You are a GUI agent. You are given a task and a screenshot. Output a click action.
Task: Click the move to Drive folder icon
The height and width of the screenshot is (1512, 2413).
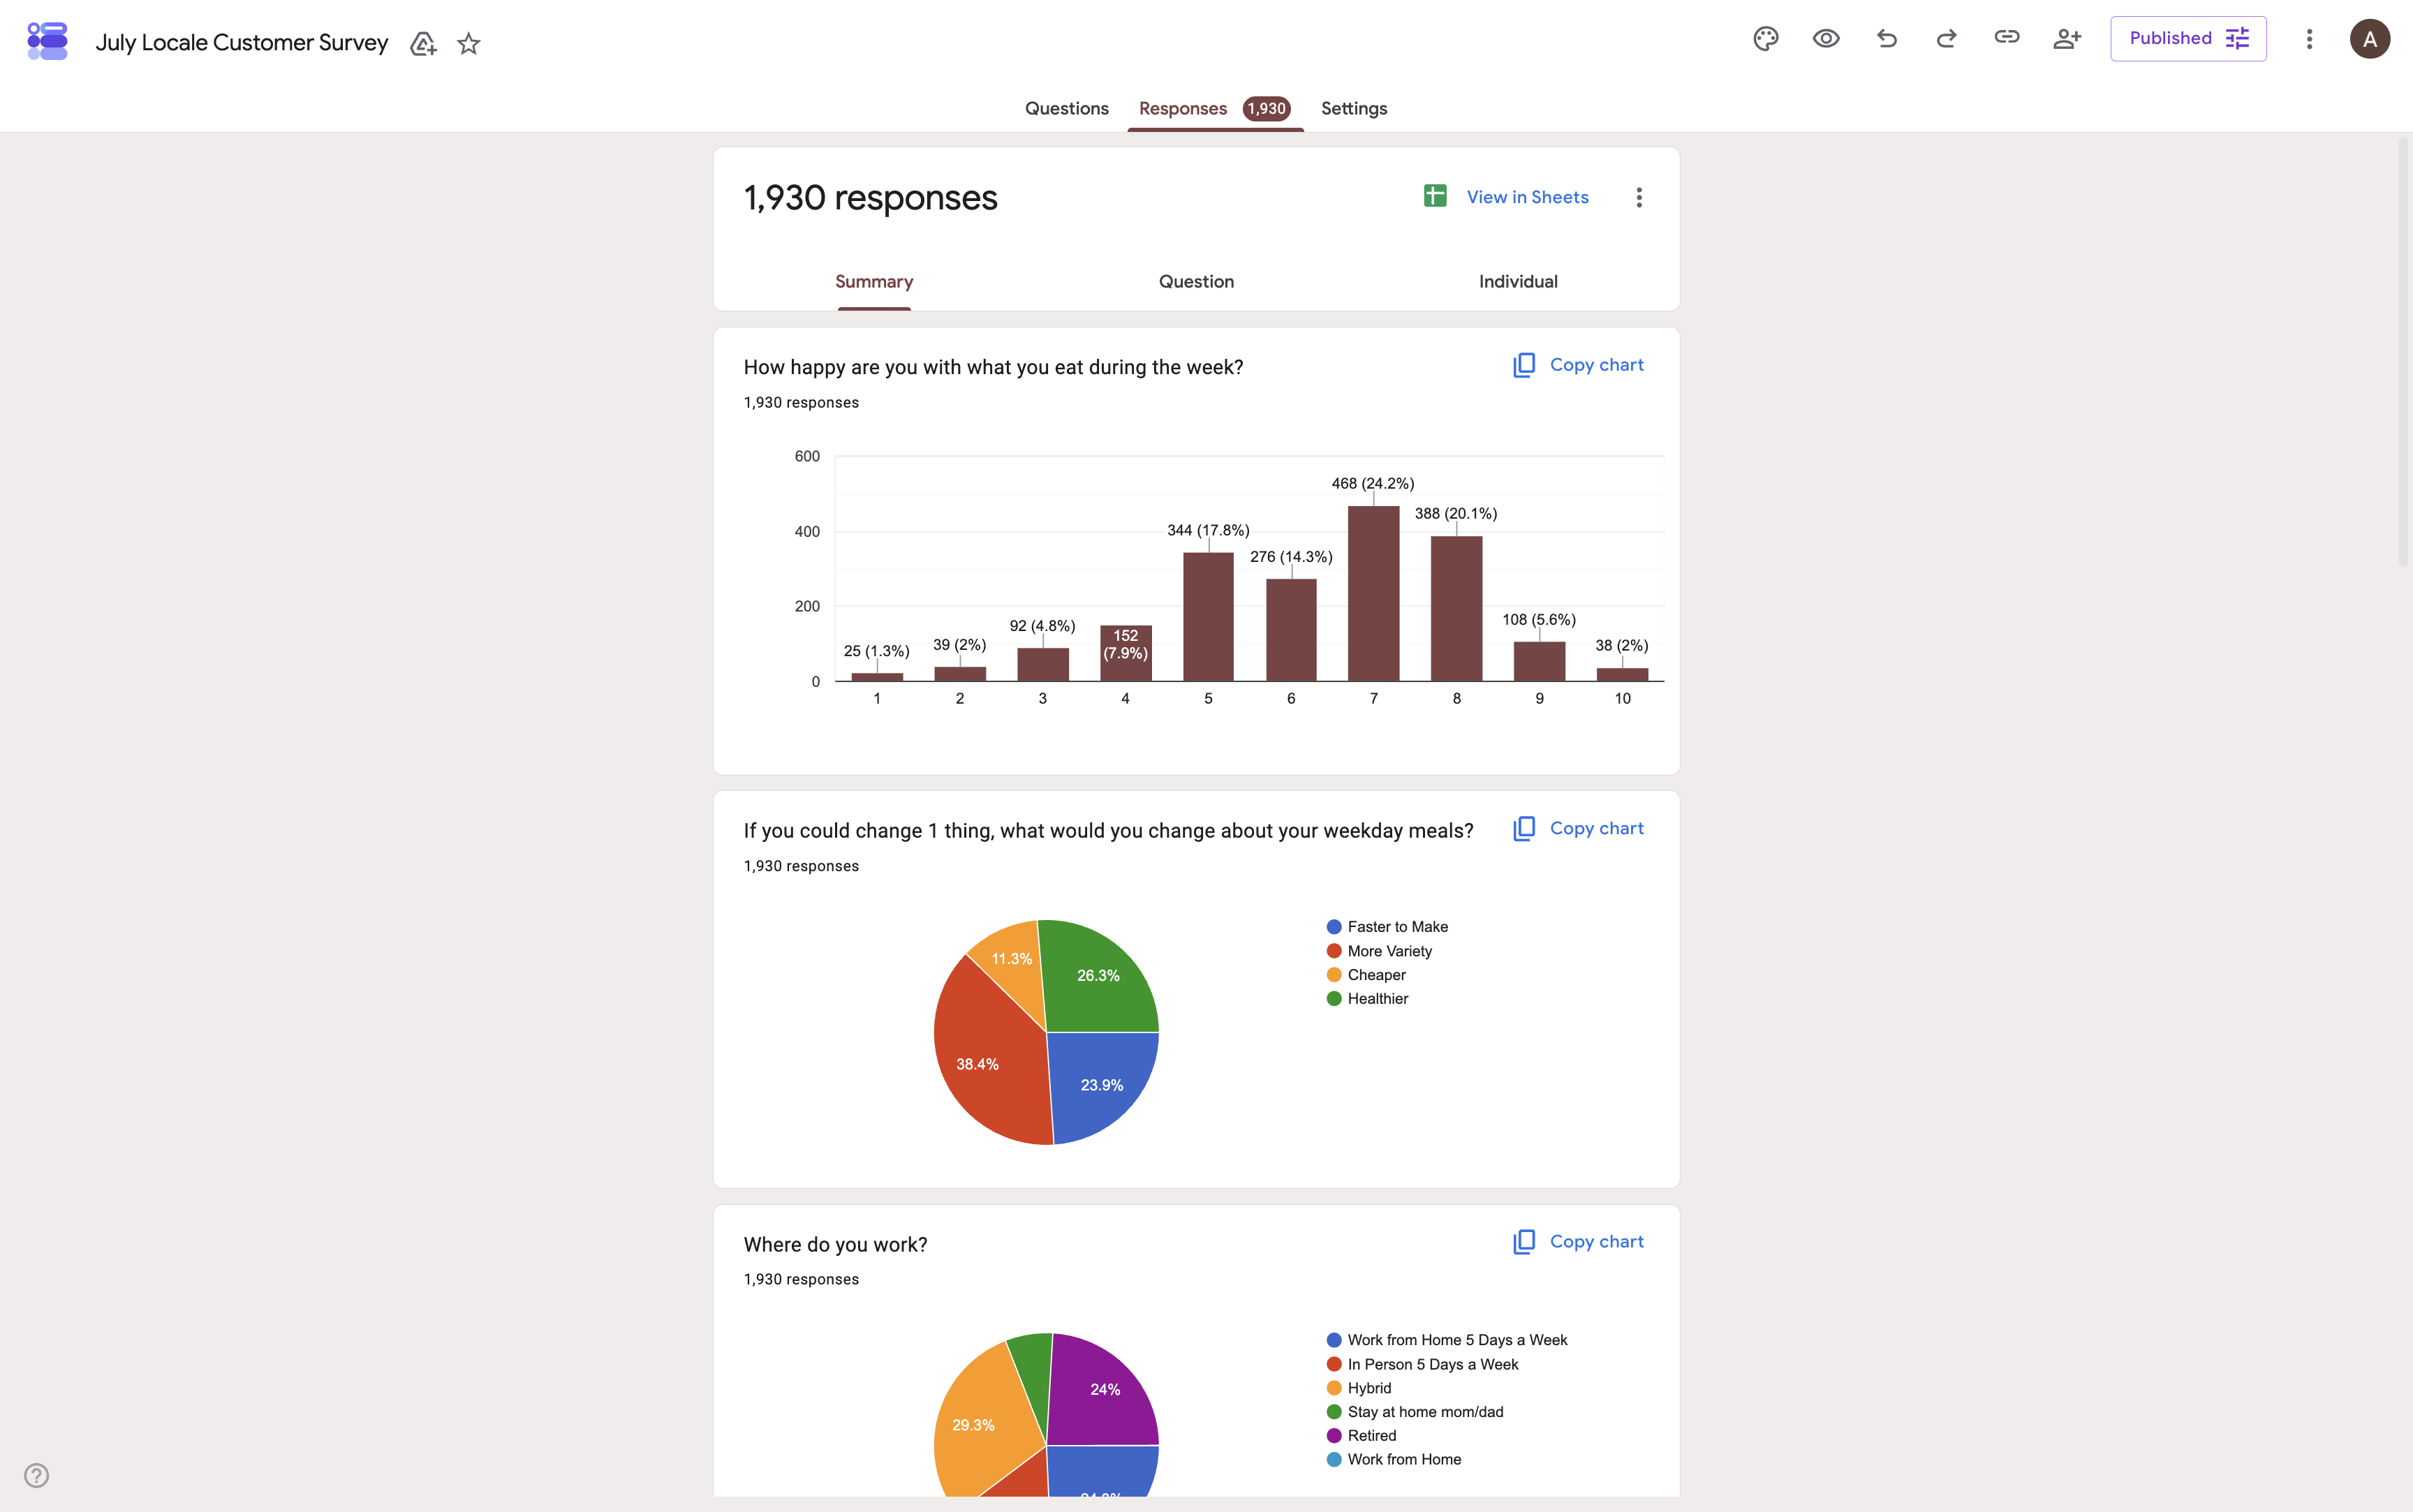(423, 43)
